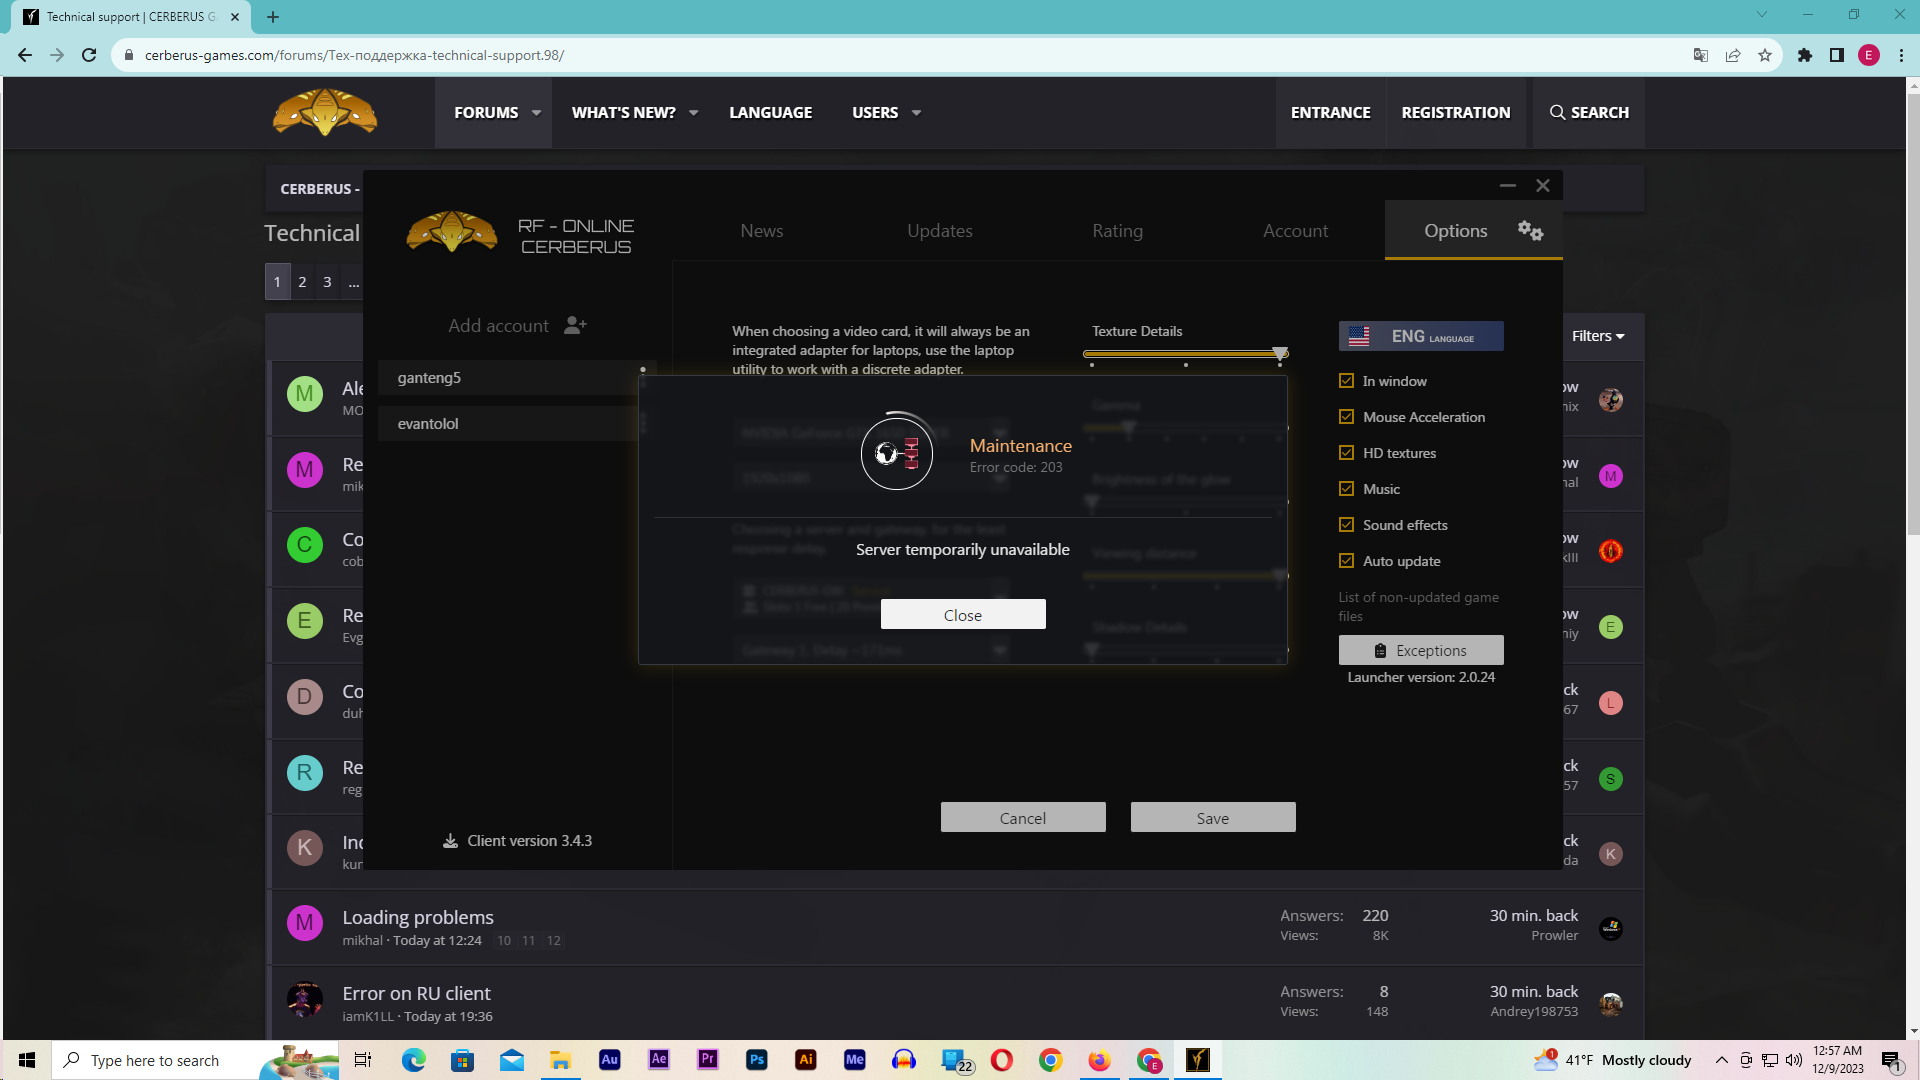Screen dimensions: 1920x1080
Task: Switch to the Rating tab
Action: point(1117,231)
